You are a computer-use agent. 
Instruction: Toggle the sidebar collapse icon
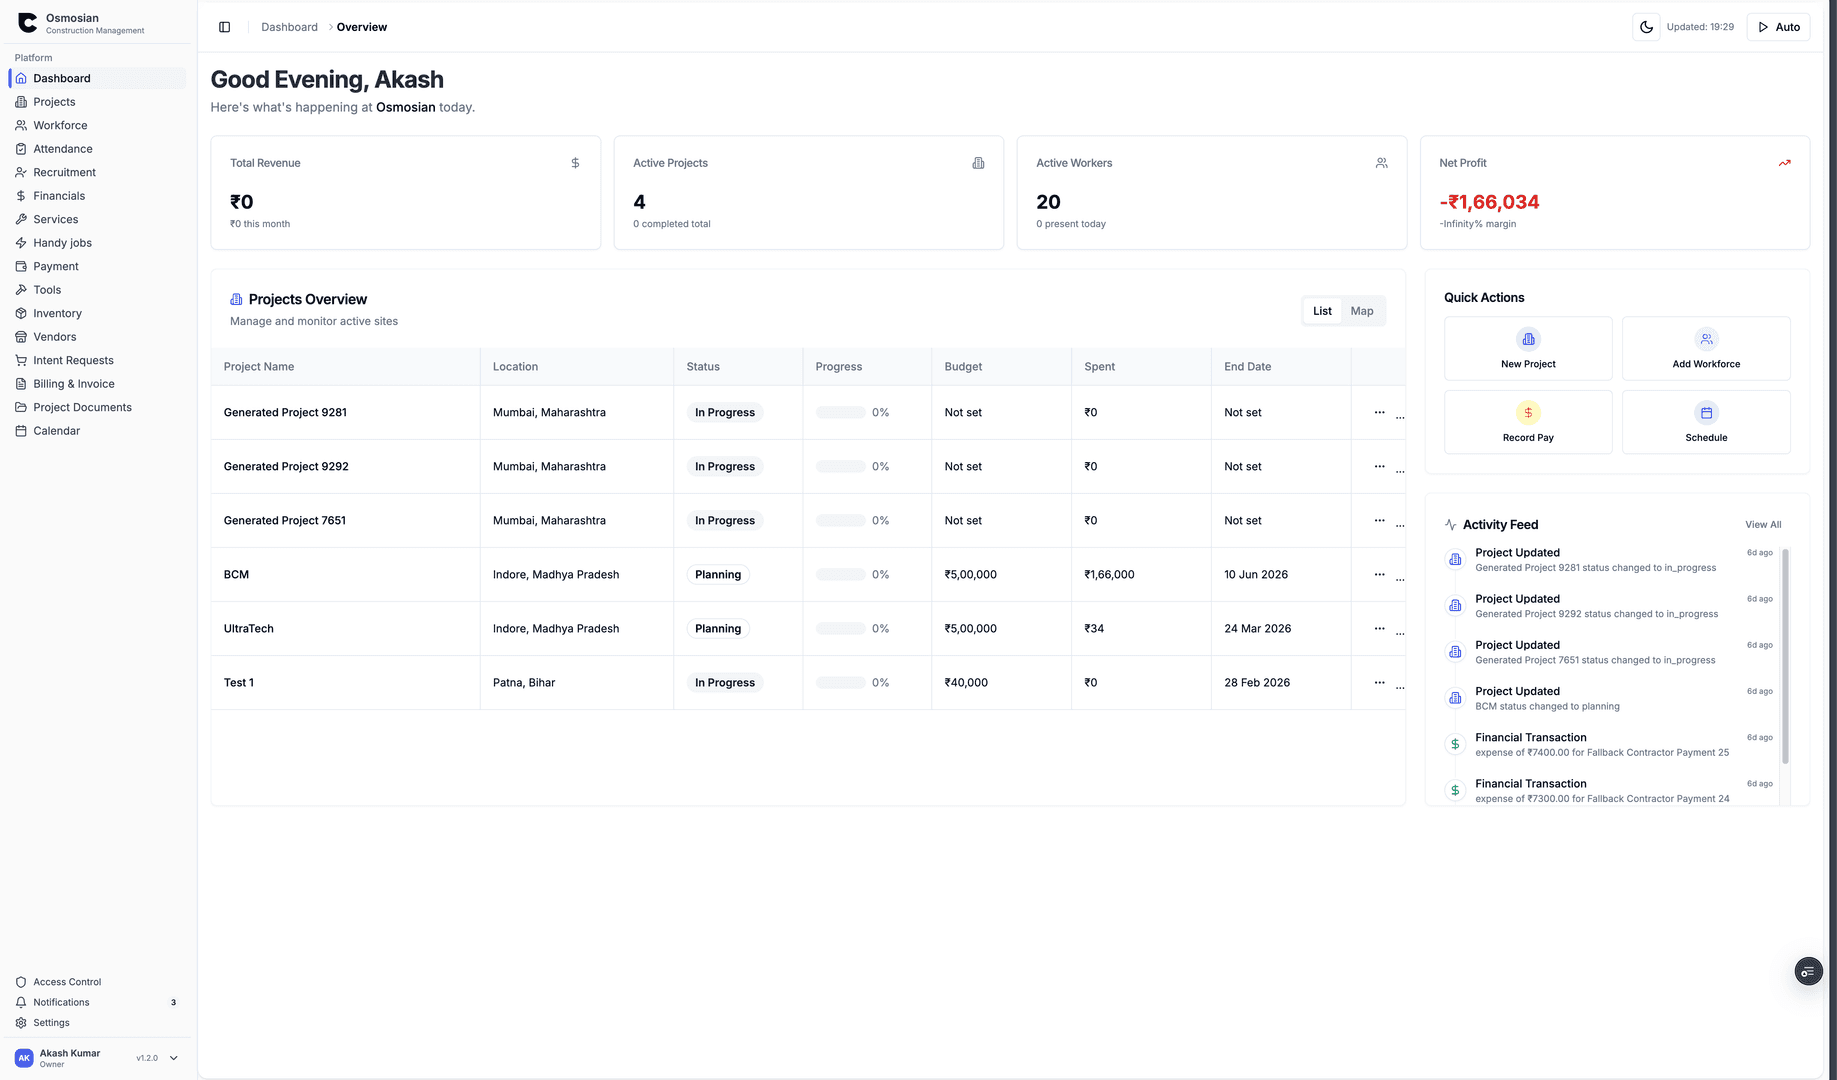(224, 27)
